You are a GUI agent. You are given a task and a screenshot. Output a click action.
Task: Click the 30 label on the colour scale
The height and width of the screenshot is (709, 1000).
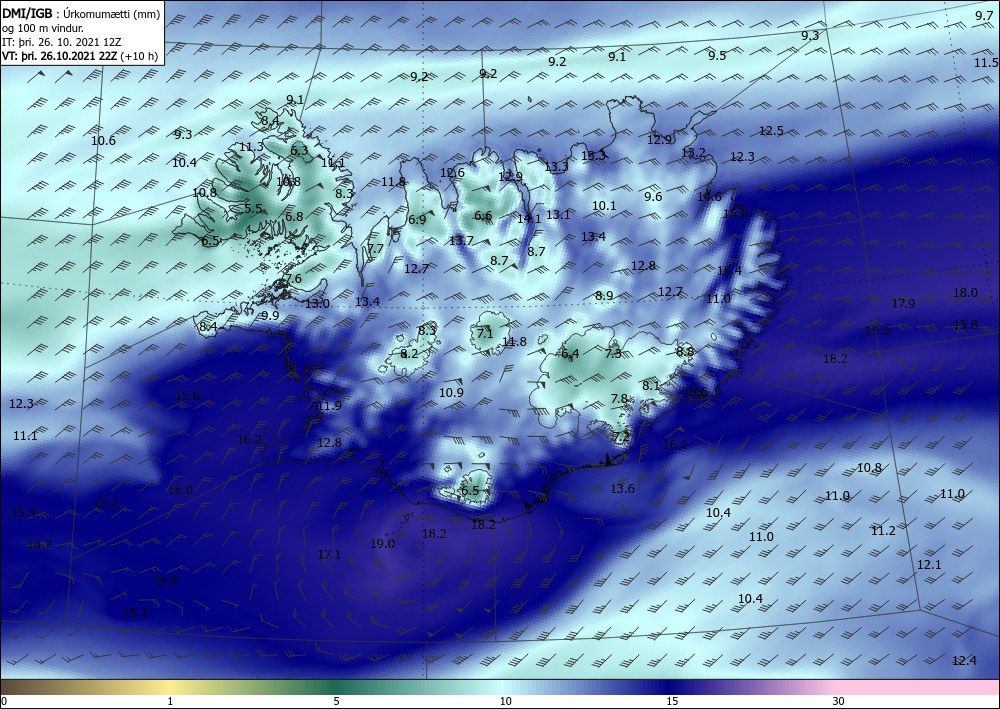838,702
